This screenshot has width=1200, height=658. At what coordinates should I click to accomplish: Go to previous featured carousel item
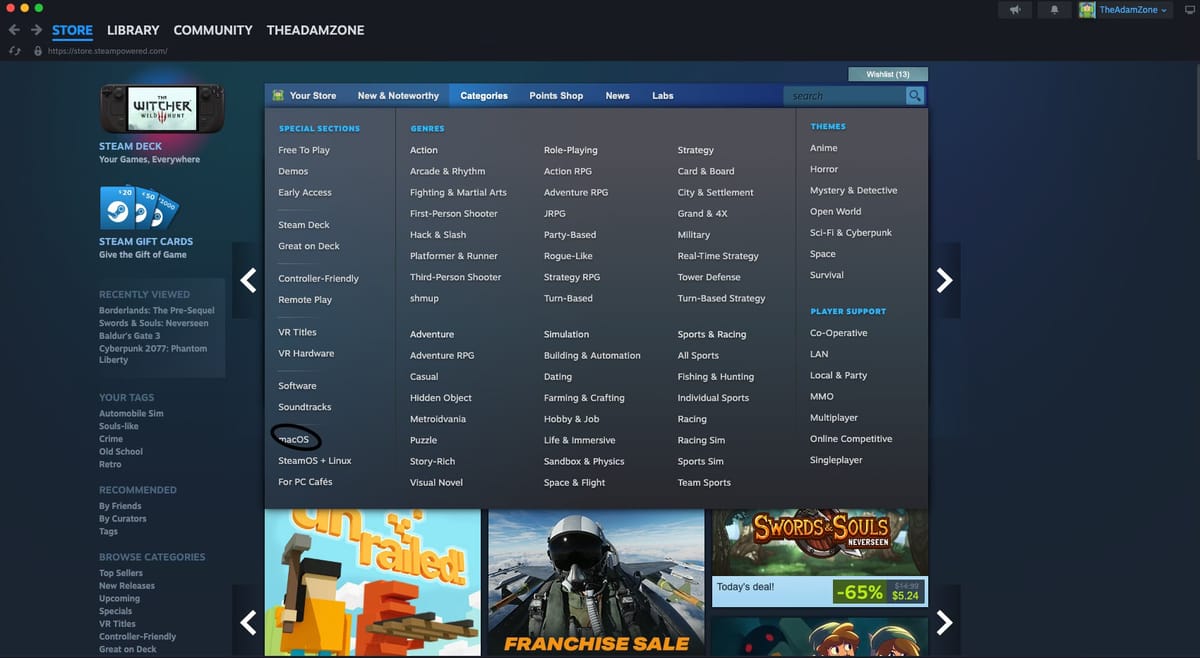tap(249, 281)
